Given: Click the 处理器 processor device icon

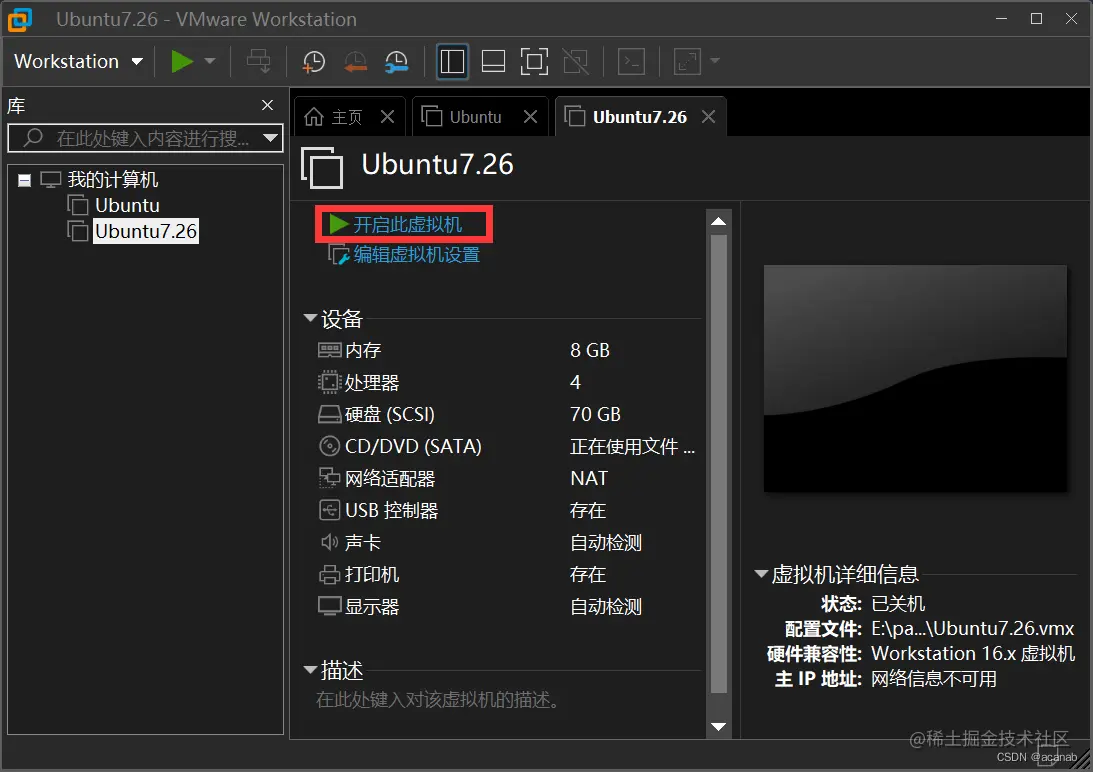Looking at the screenshot, I should point(329,382).
